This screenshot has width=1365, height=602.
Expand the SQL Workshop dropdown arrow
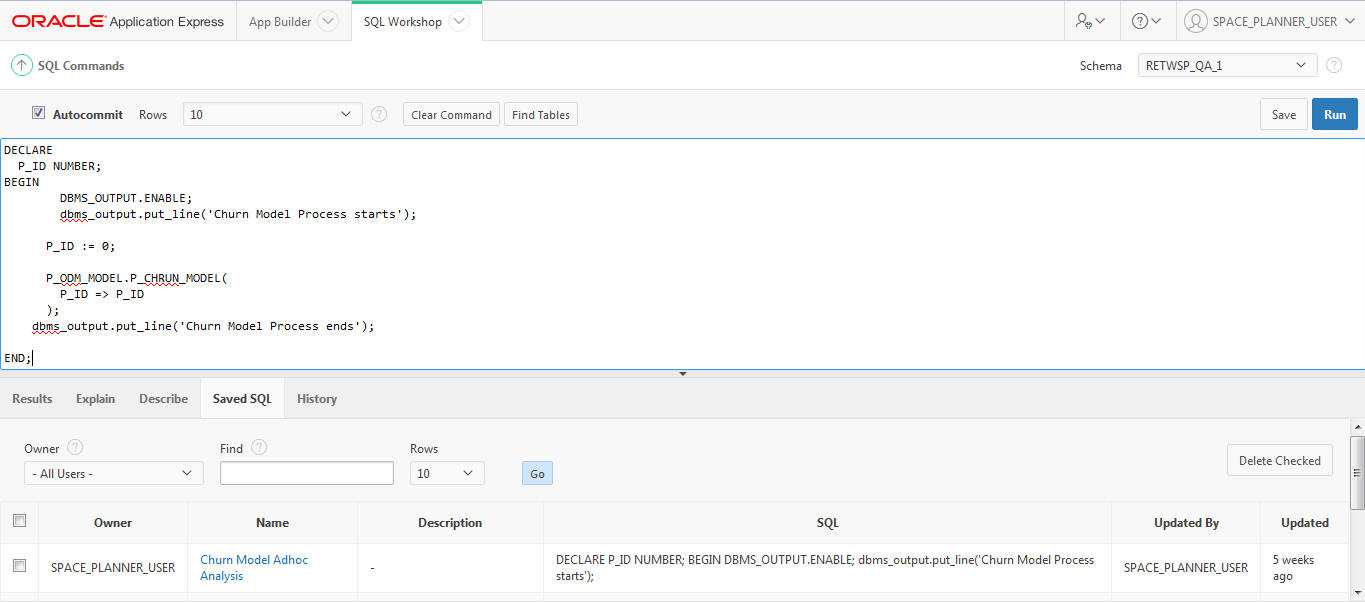coord(458,21)
